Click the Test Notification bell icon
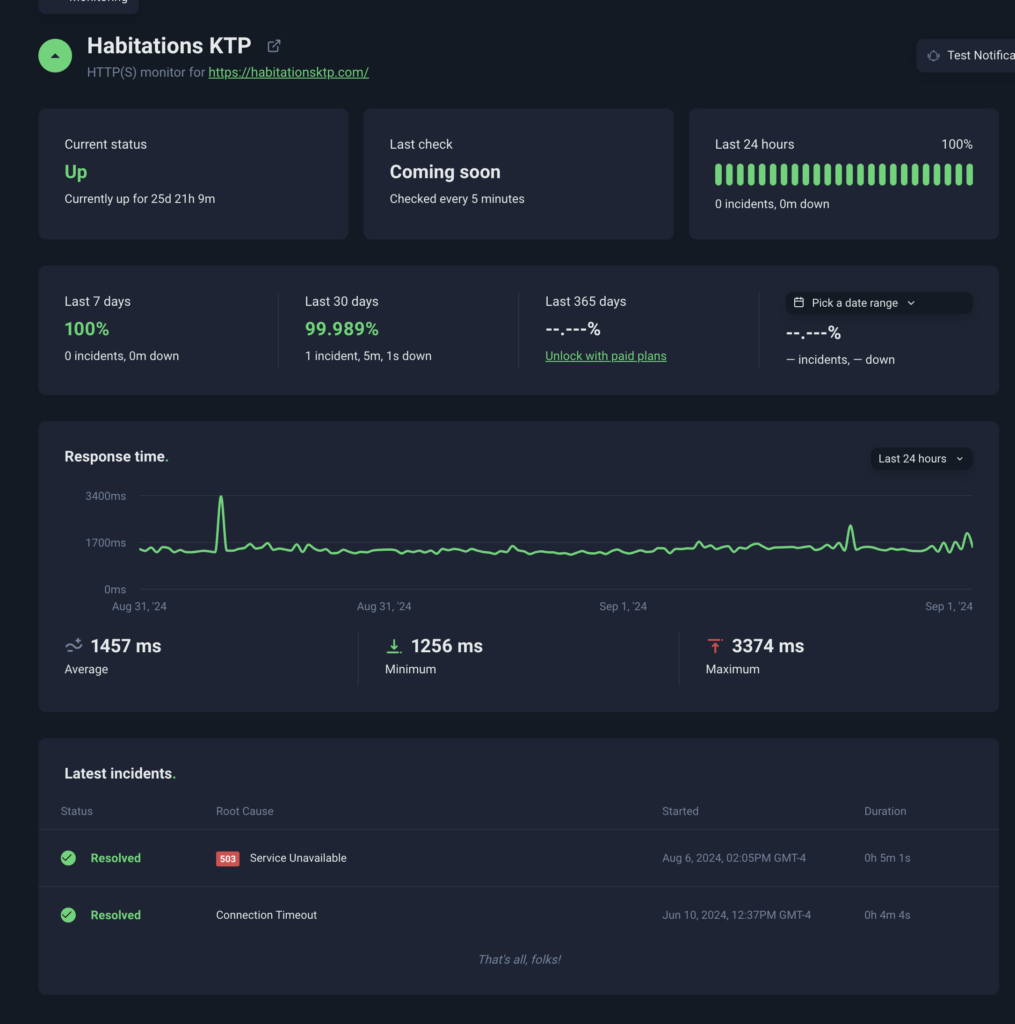 [x=933, y=56]
